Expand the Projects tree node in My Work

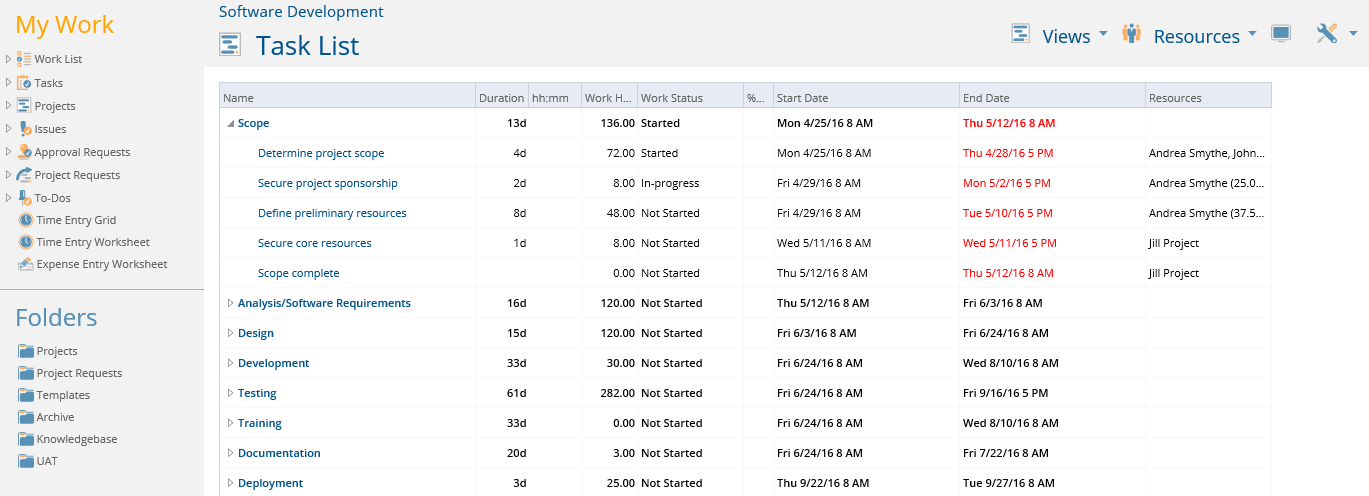[8, 105]
